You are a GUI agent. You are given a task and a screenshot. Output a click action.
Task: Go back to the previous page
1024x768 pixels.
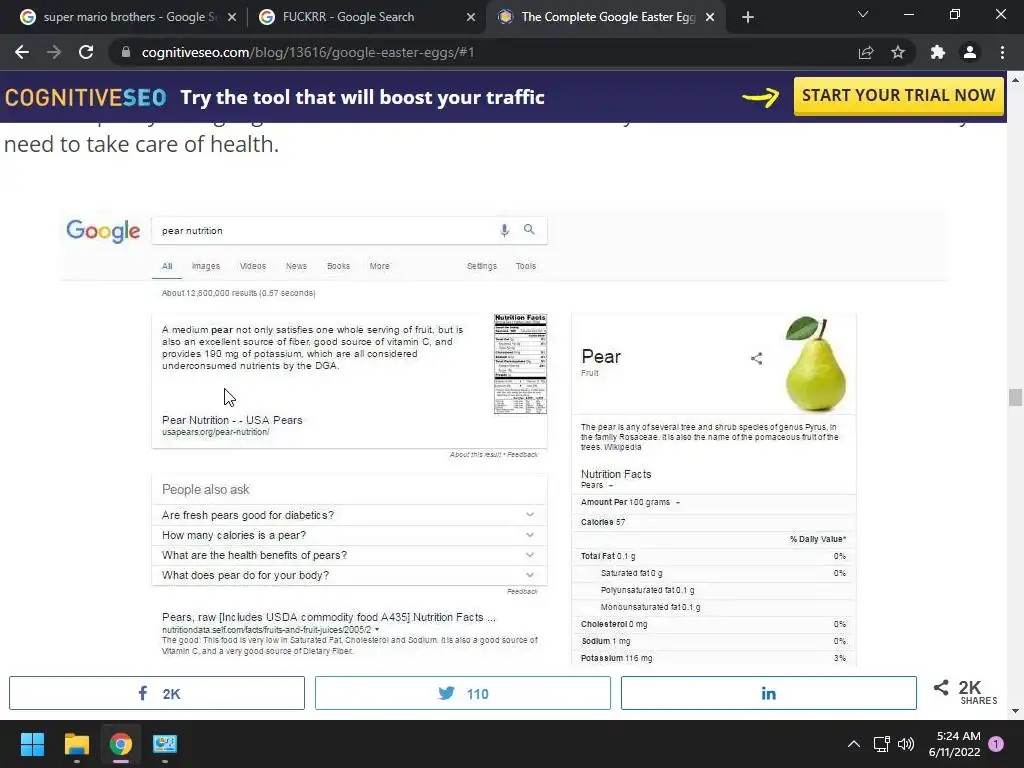[x=22, y=52]
